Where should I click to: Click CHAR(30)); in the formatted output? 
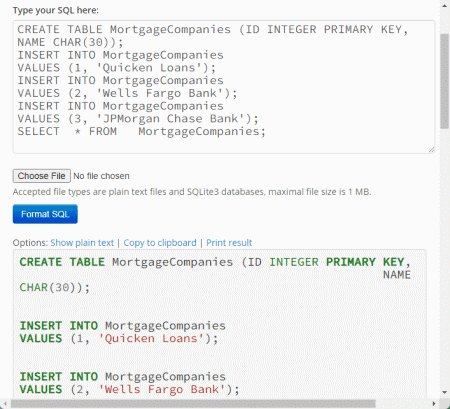point(55,287)
